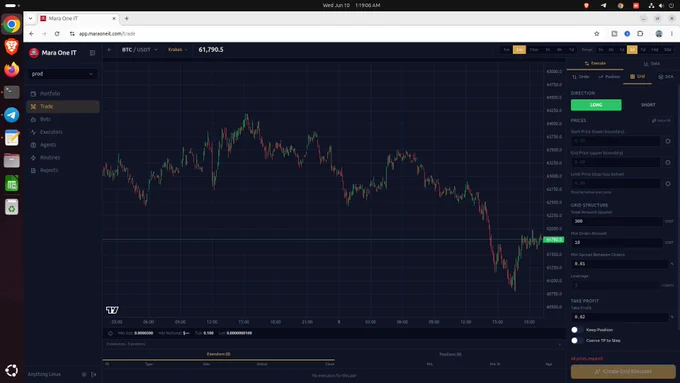Click the TradingView logo on chart

tap(112, 310)
